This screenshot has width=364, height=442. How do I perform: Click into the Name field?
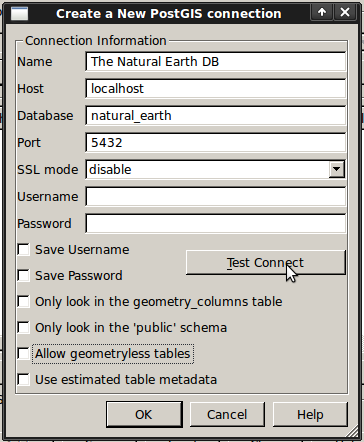[216, 62]
